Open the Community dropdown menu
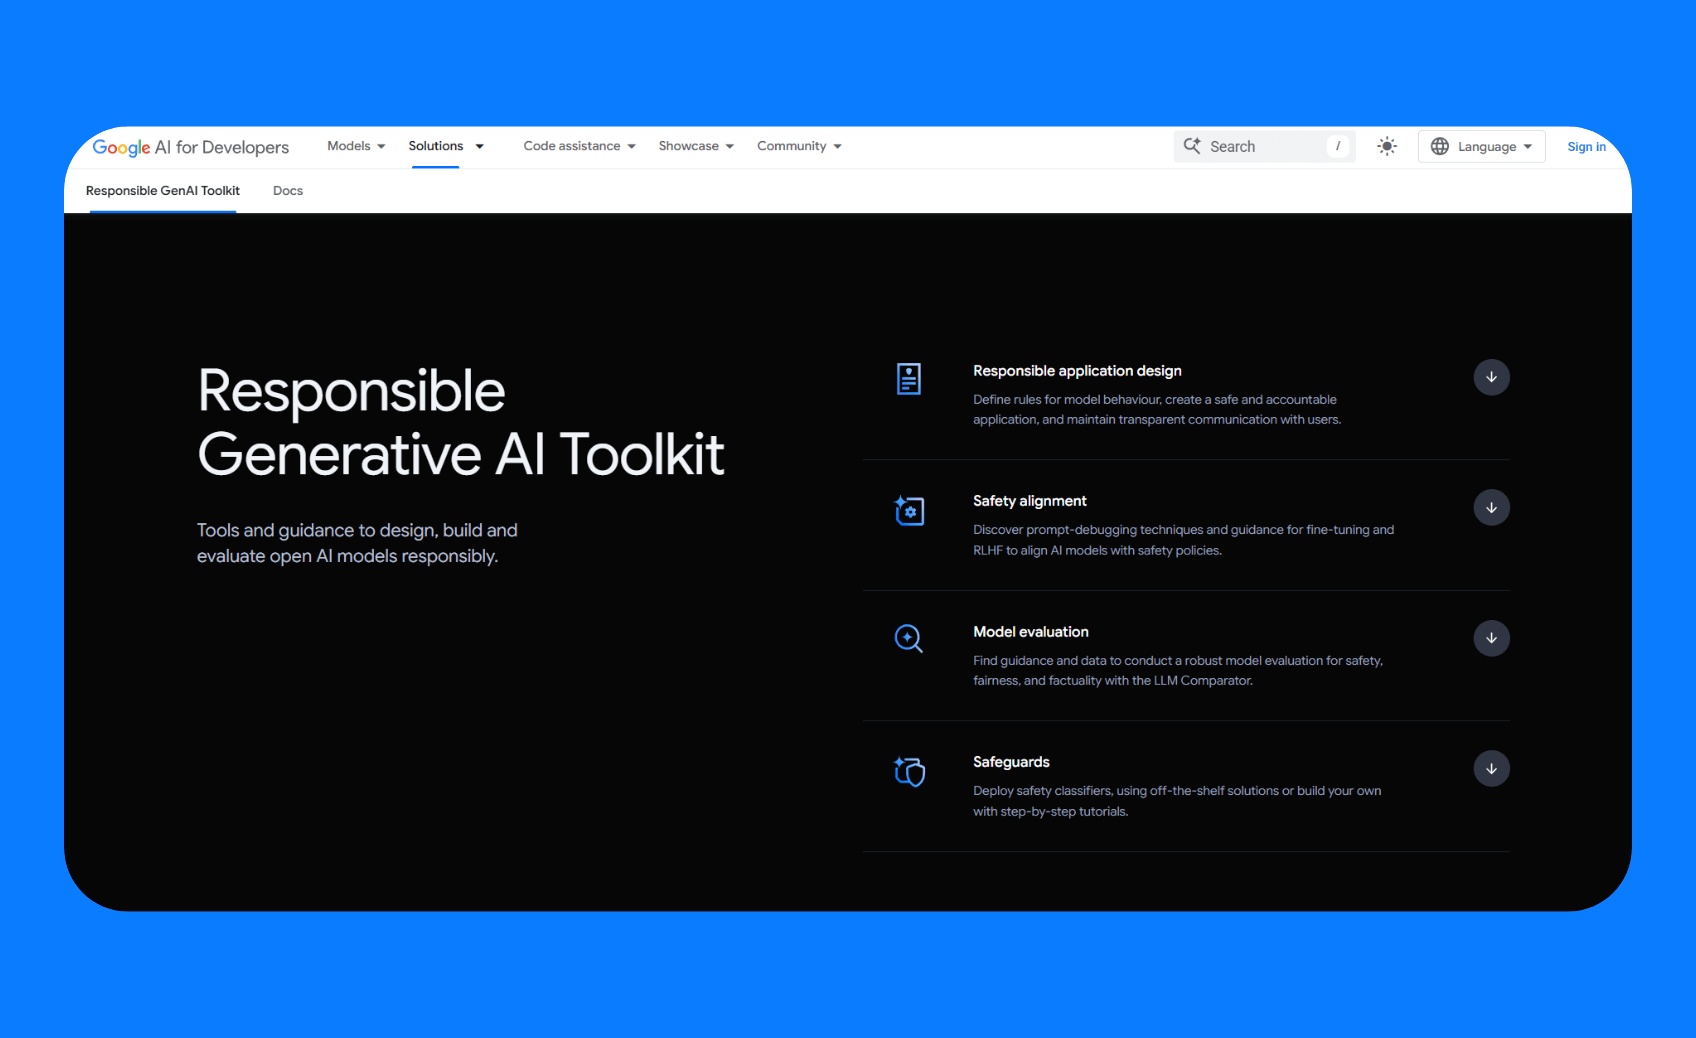 (799, 146)
